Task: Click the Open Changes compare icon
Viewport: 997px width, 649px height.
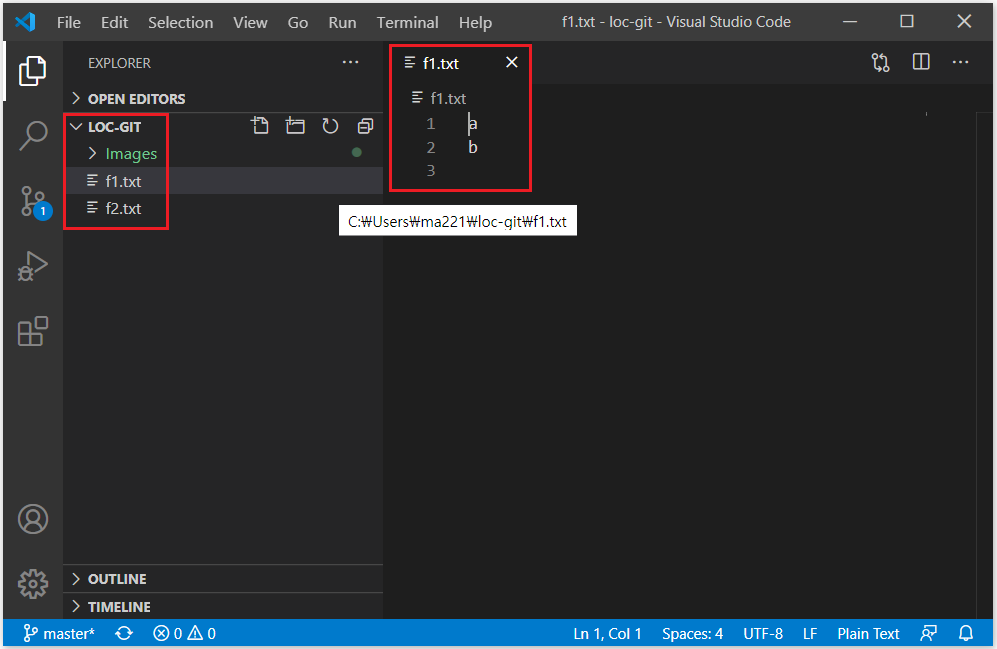Action: point(881,62)
